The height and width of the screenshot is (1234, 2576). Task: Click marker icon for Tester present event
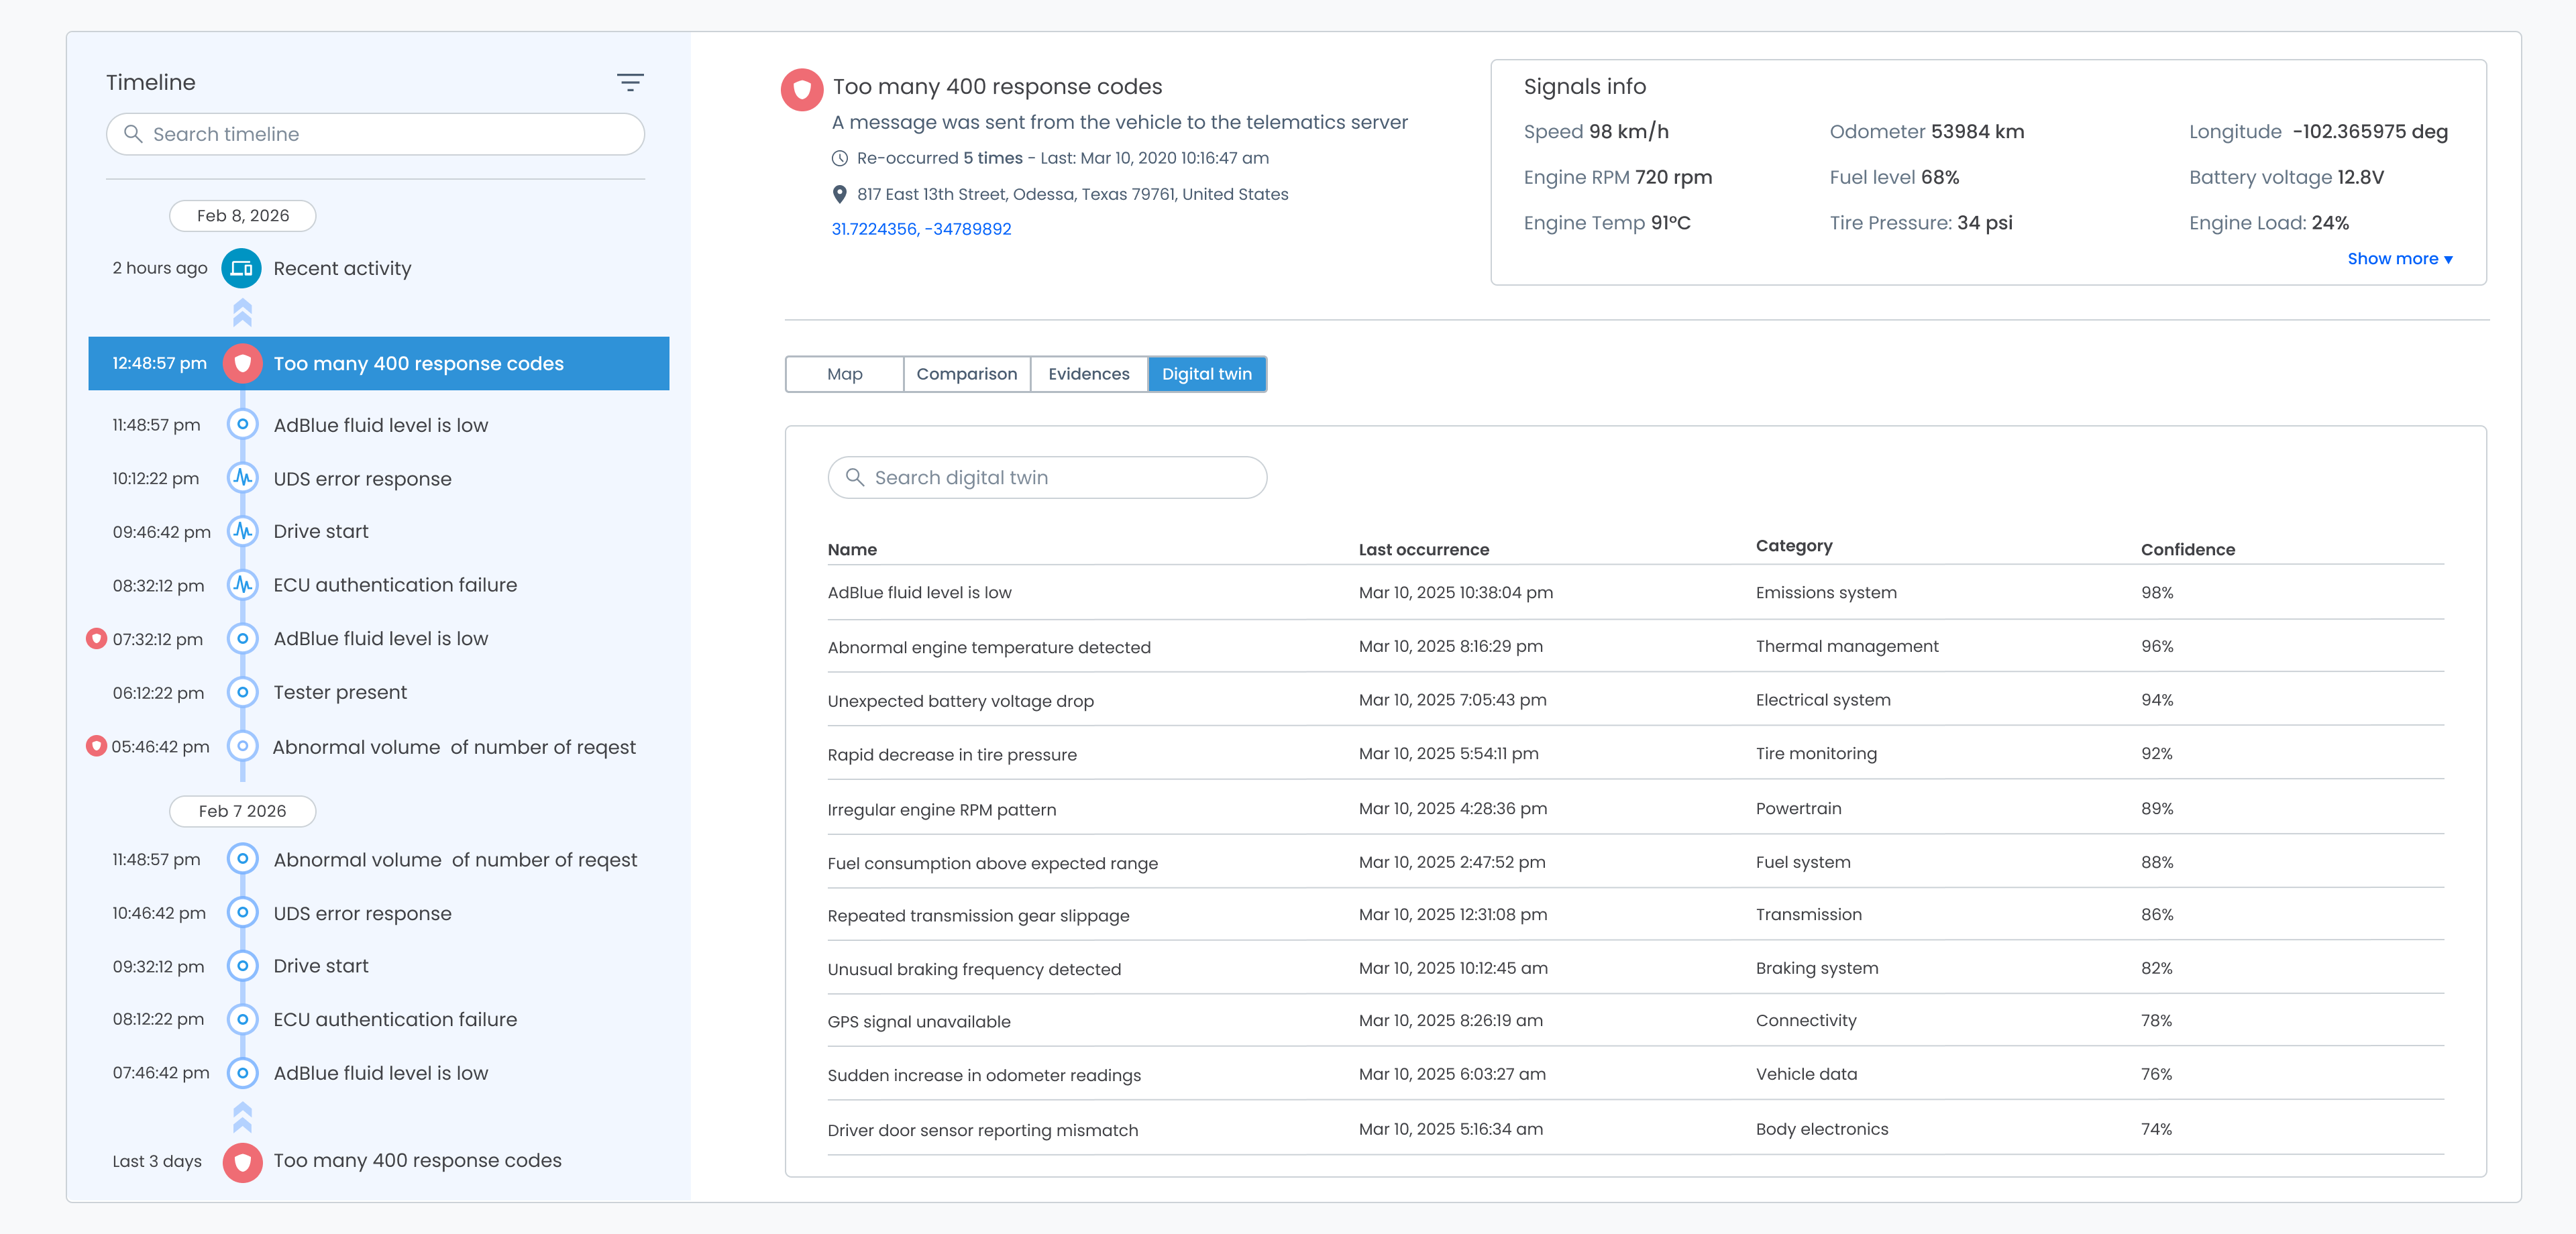(x=242, y=692)
